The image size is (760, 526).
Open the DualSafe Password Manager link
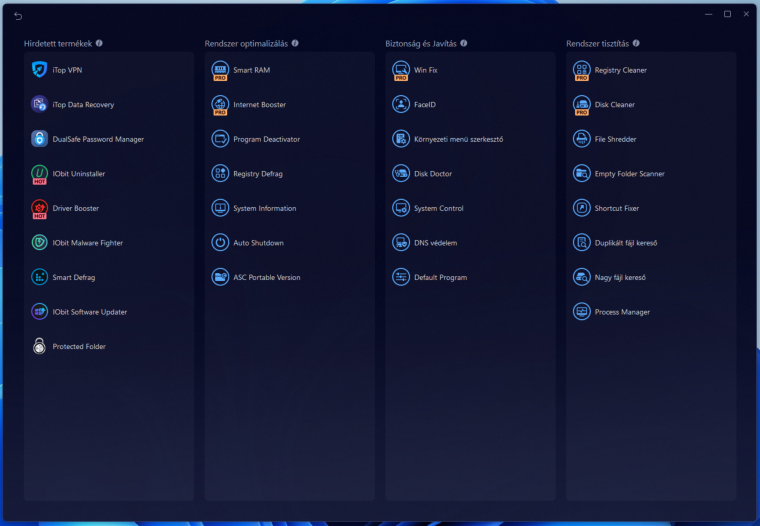(x=98, y=139)
